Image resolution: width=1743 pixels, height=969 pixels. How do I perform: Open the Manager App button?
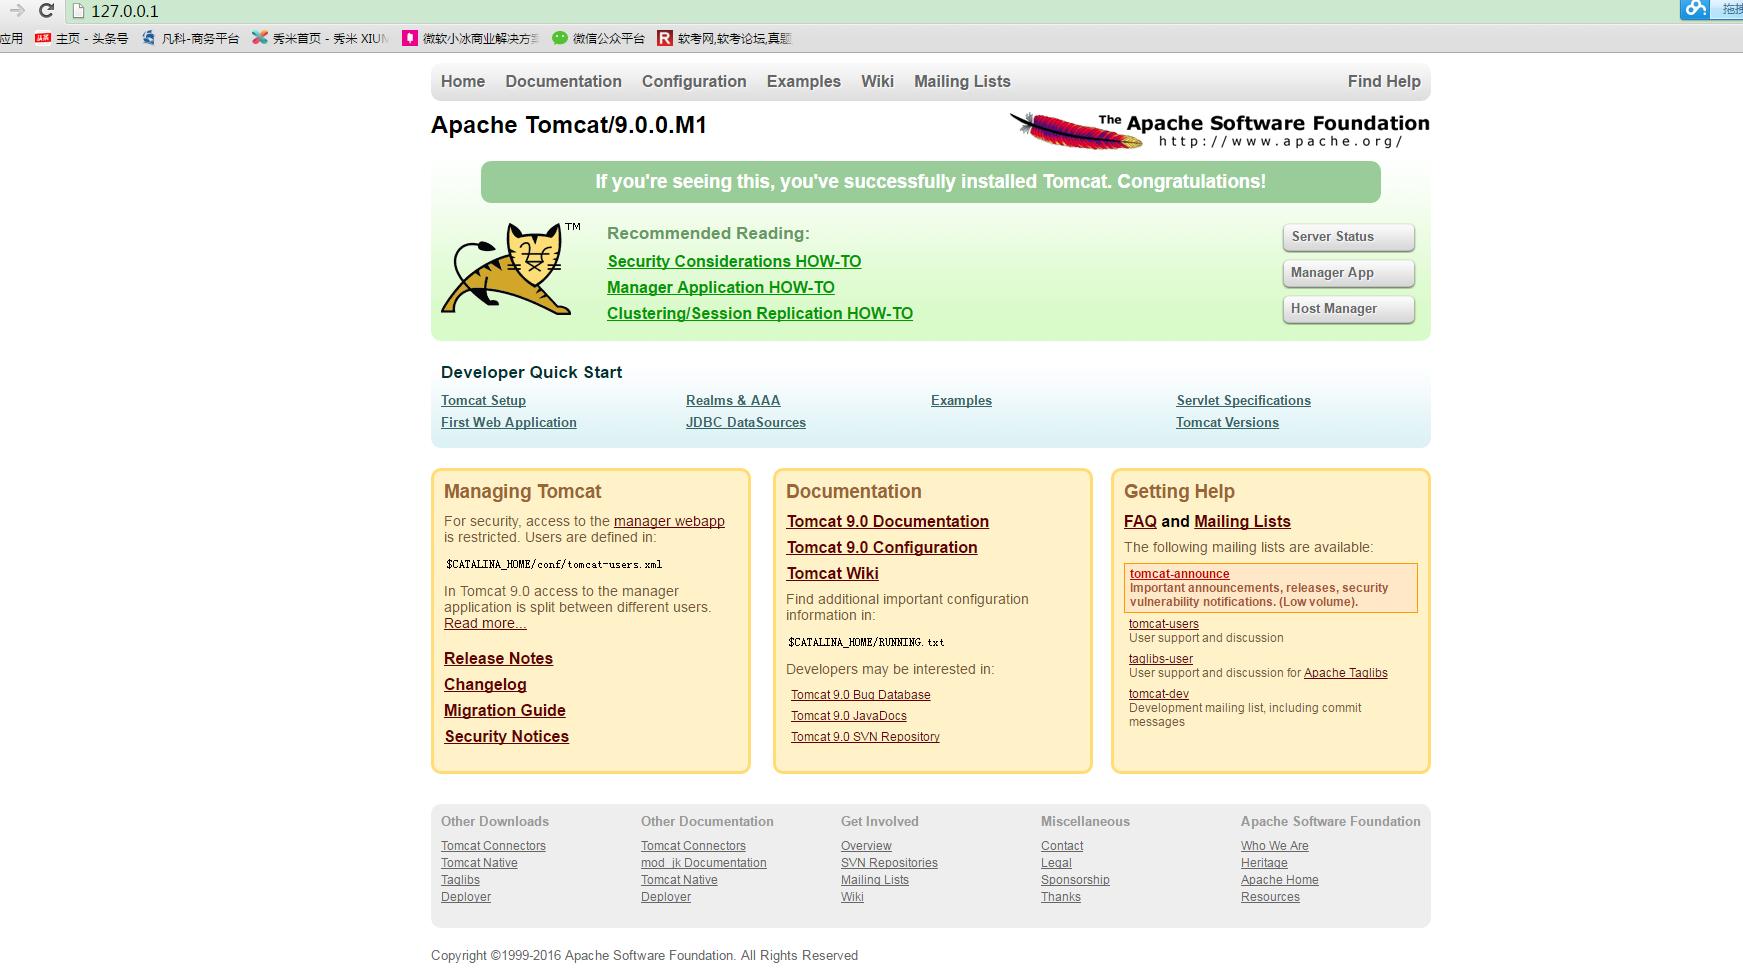(1348, 273)
